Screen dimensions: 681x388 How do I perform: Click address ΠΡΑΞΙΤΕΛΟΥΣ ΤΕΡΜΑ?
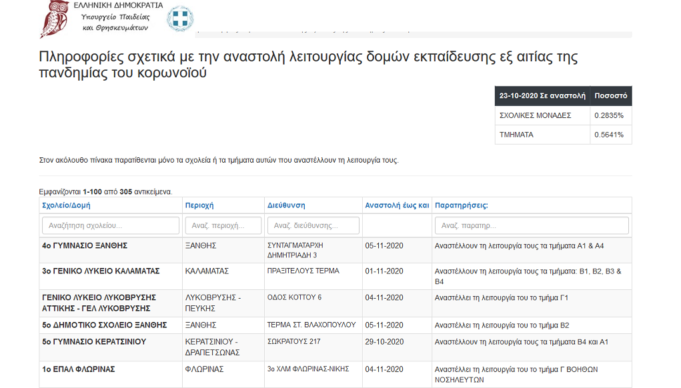(303, 271)
